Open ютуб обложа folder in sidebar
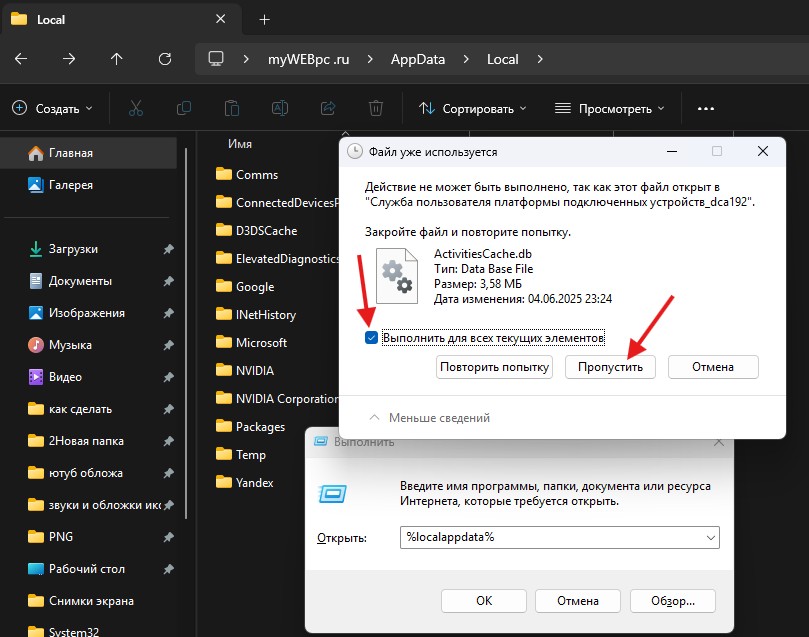This screenshot has height=637, width=809. [x=88, y=473]
